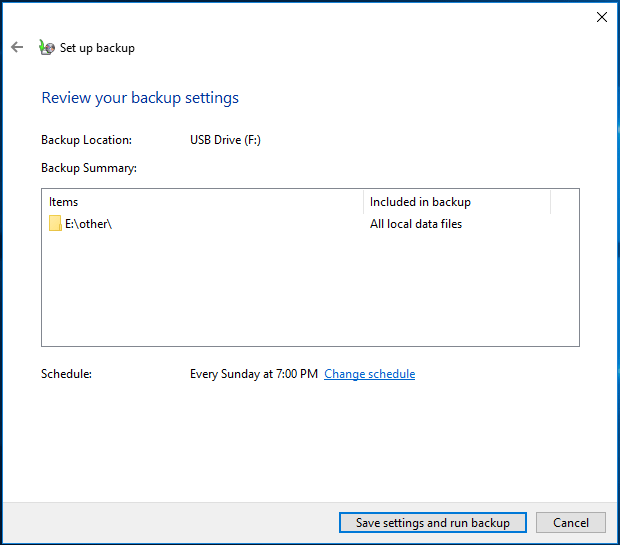Select the Included in backup column header

[457, 202]
